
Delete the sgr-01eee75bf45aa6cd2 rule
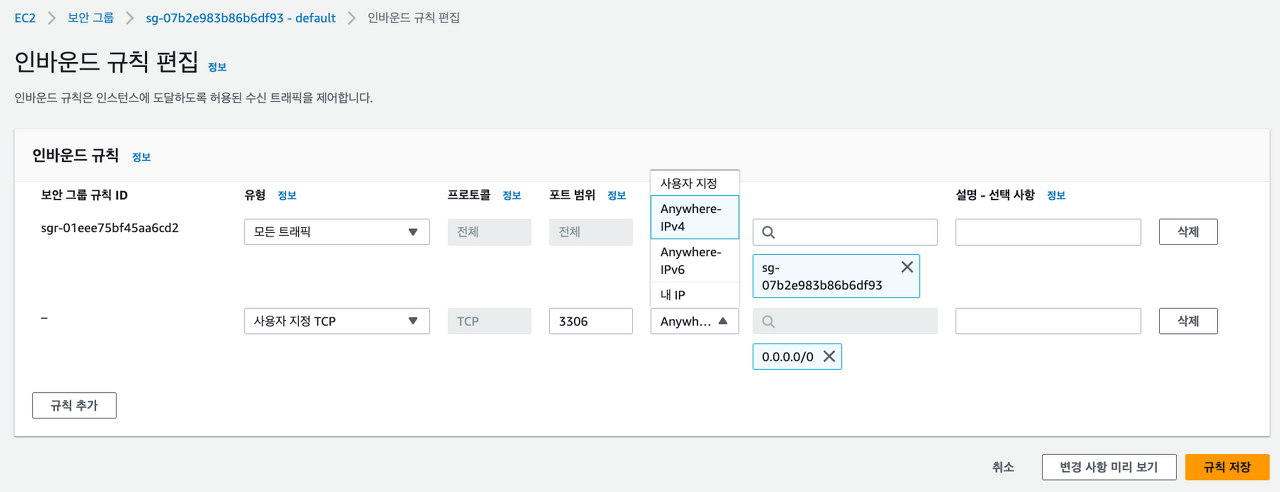click(x=1188, y=232)
